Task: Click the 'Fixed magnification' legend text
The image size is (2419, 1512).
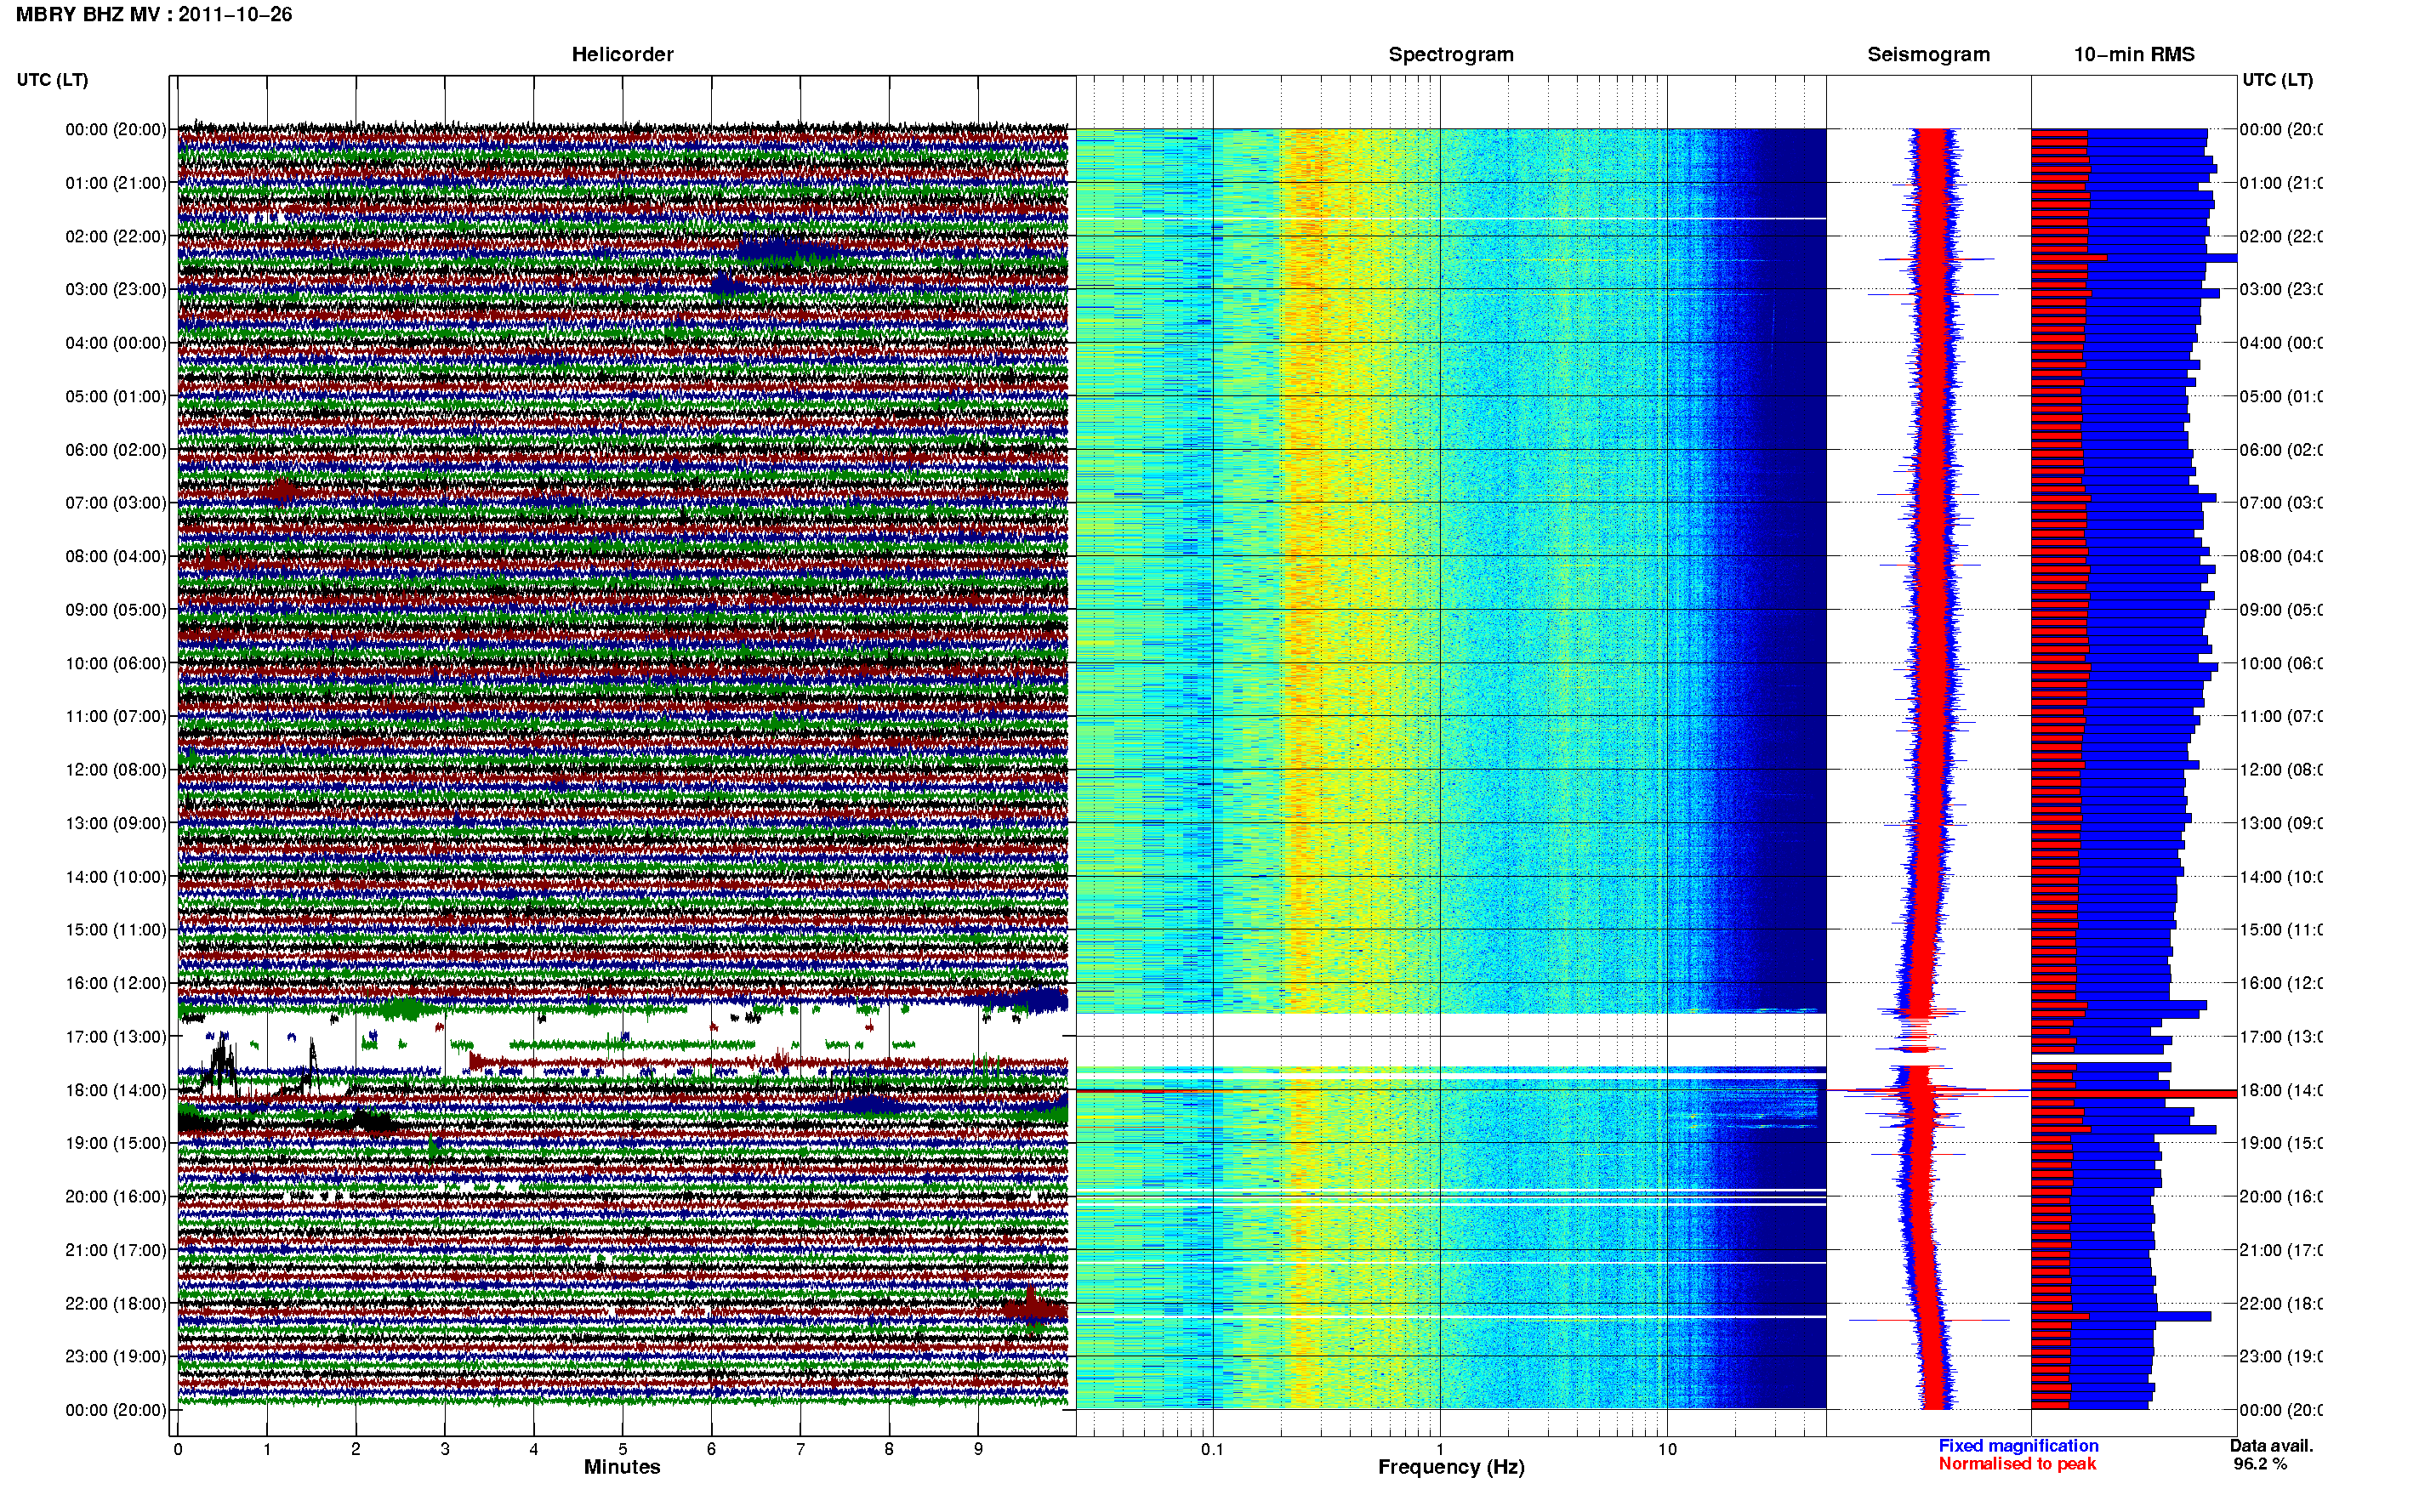Action: point(2018,1446)
